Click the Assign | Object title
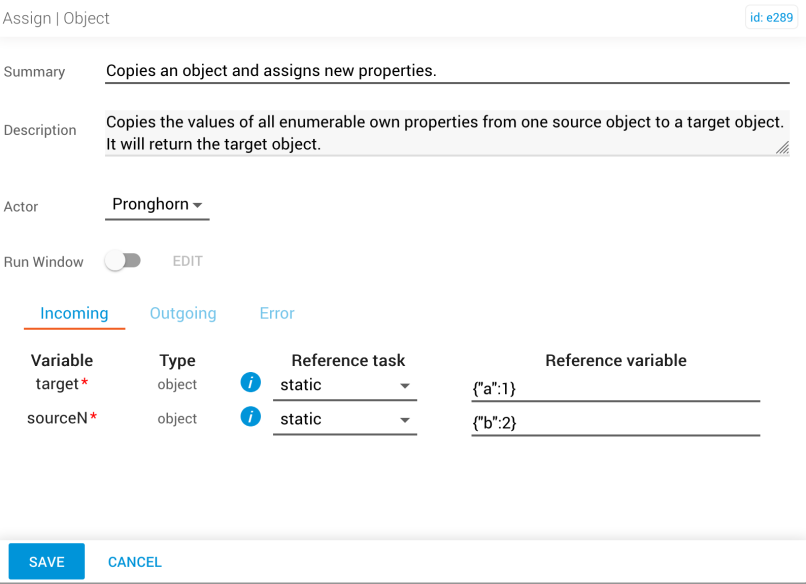The width and height of the screenshot is (806, 584). [x=56, y=18]
